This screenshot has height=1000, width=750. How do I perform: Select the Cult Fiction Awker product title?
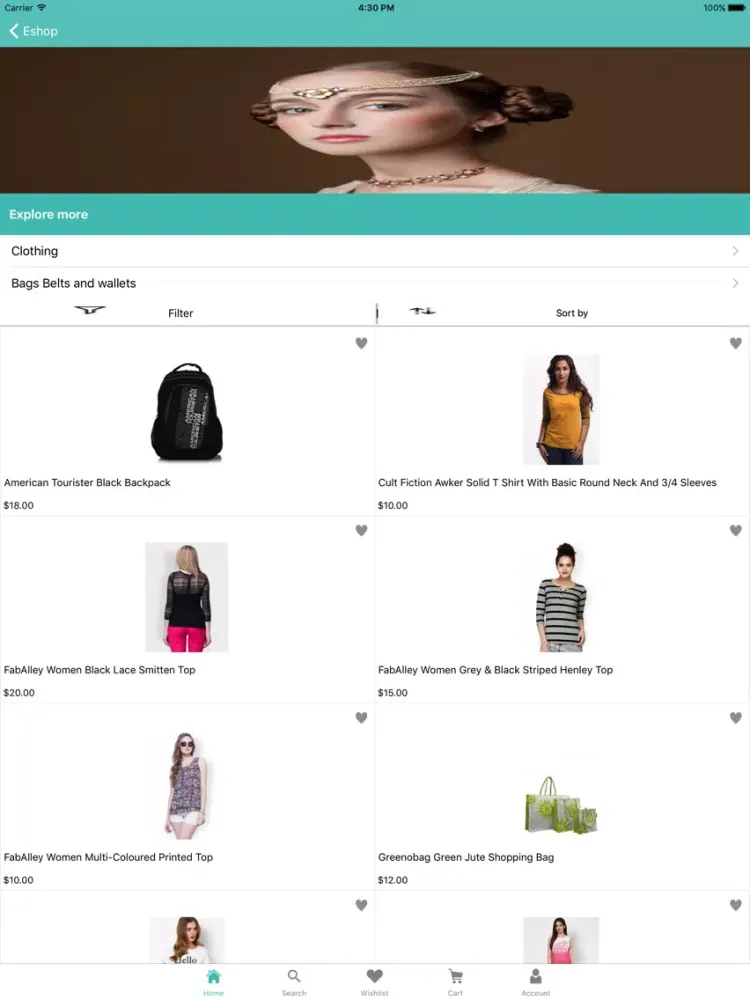pyautogui.click(x=547, y=483)
